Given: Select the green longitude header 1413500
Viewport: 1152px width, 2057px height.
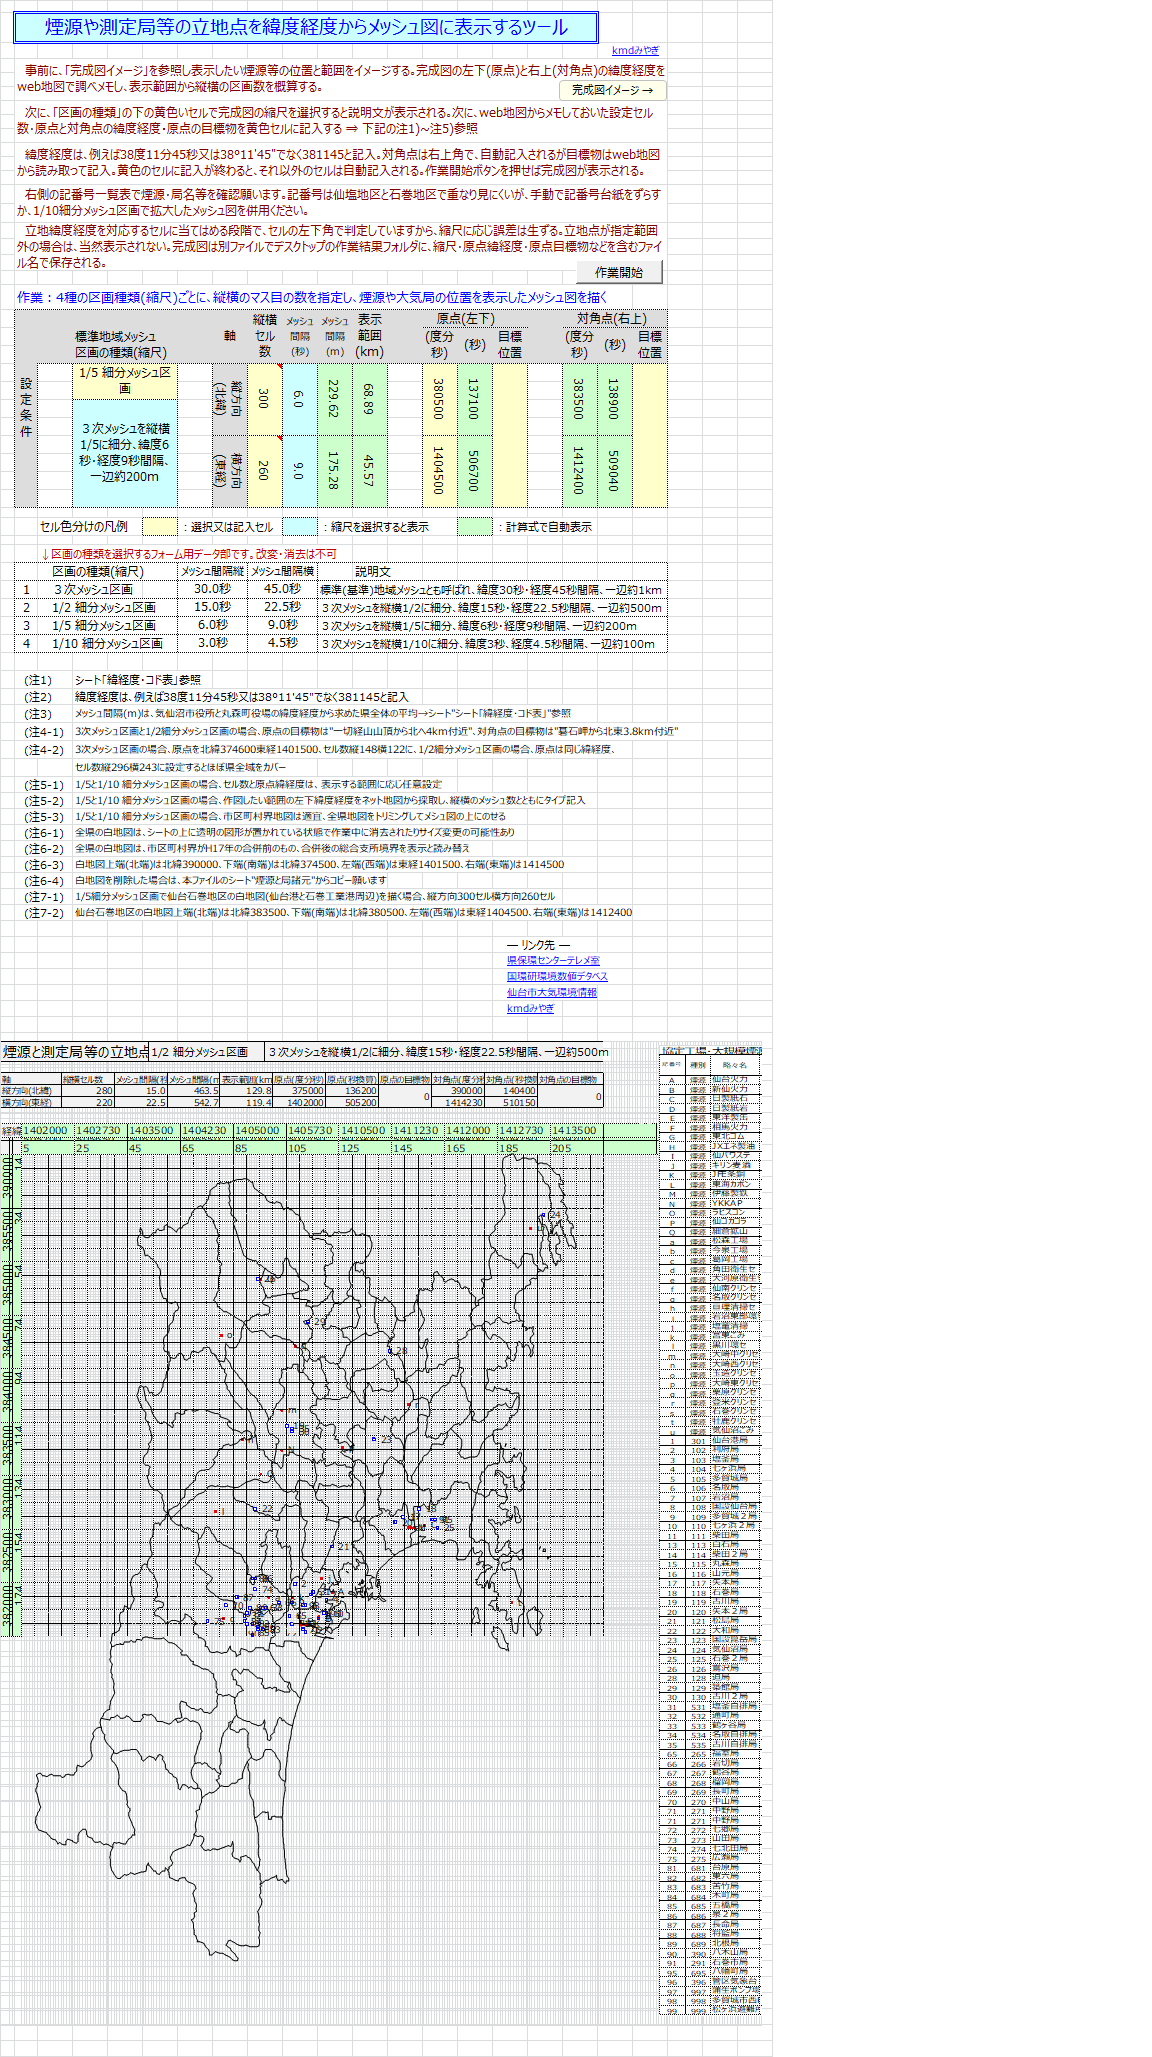Looking at the screenshot, I should [x=576, y=1131].
